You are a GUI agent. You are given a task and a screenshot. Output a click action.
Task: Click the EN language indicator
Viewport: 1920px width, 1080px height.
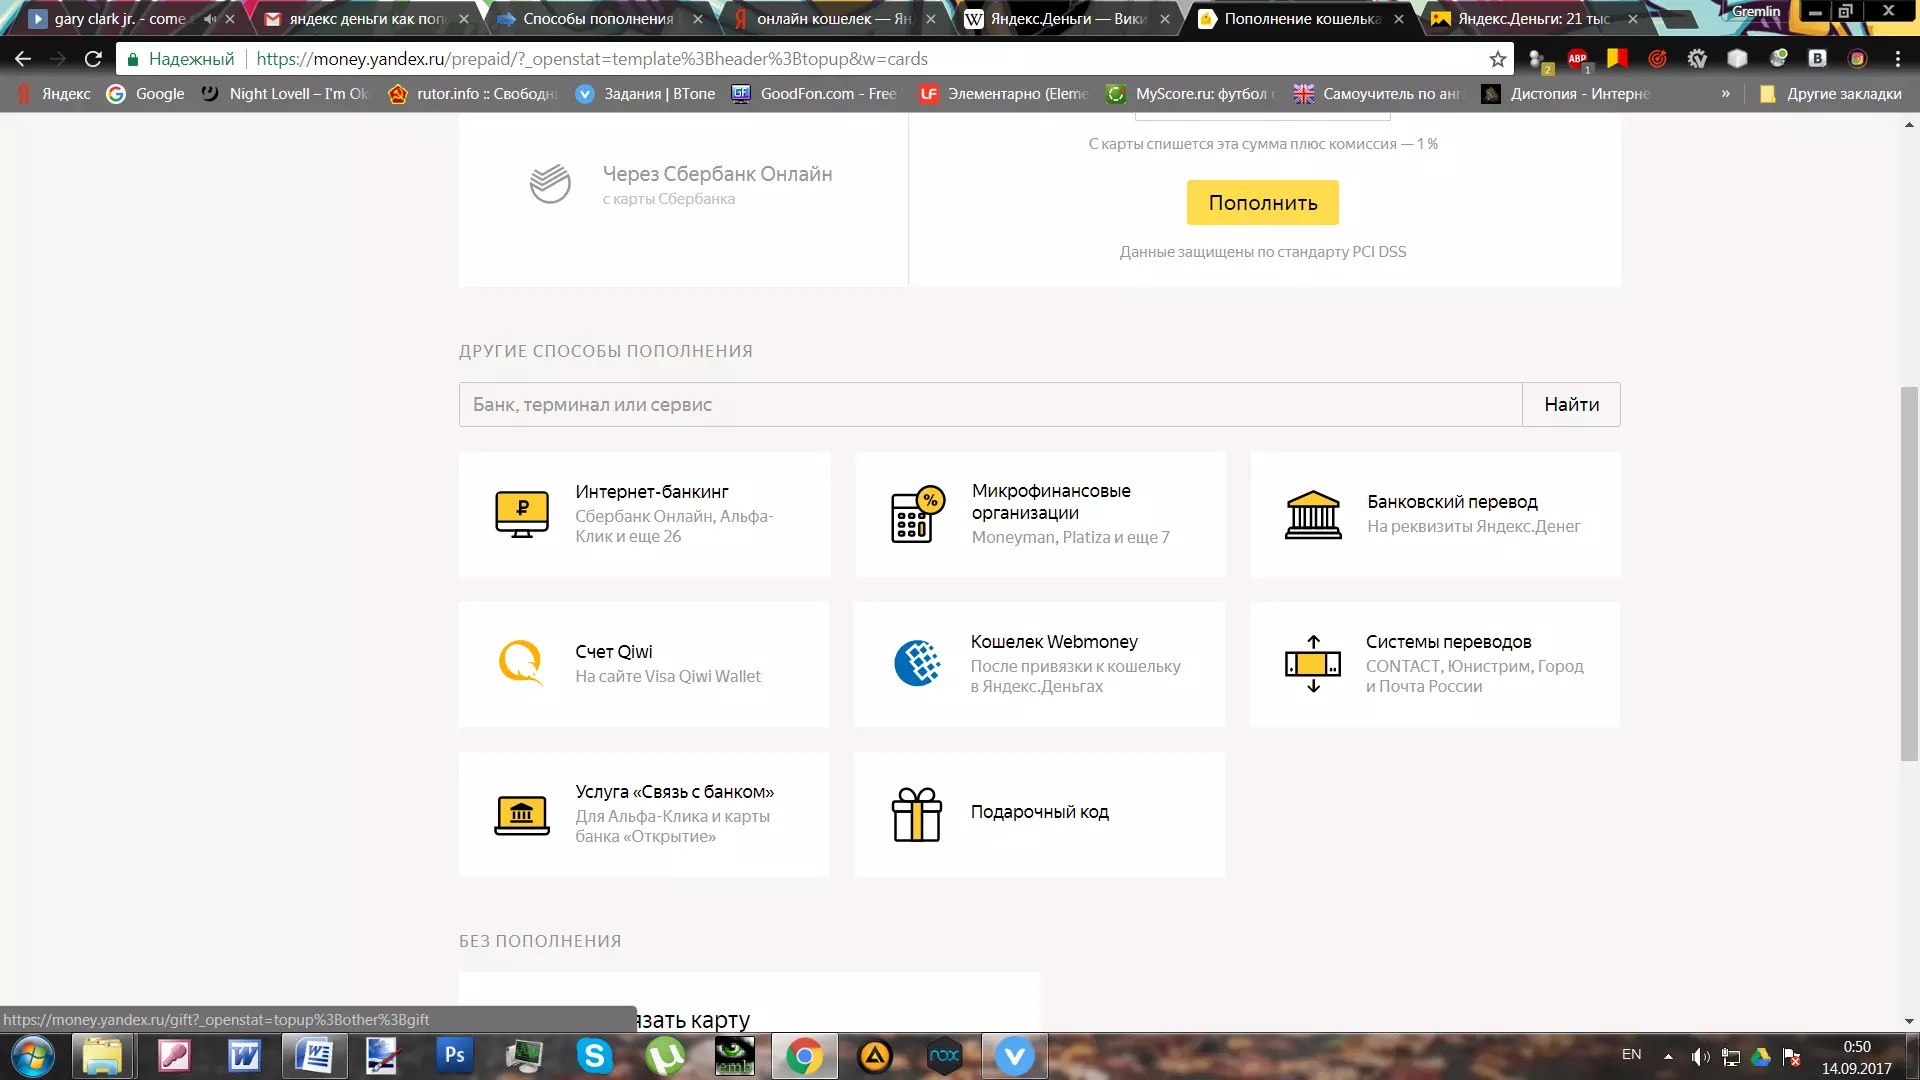coord(1631,1054)
